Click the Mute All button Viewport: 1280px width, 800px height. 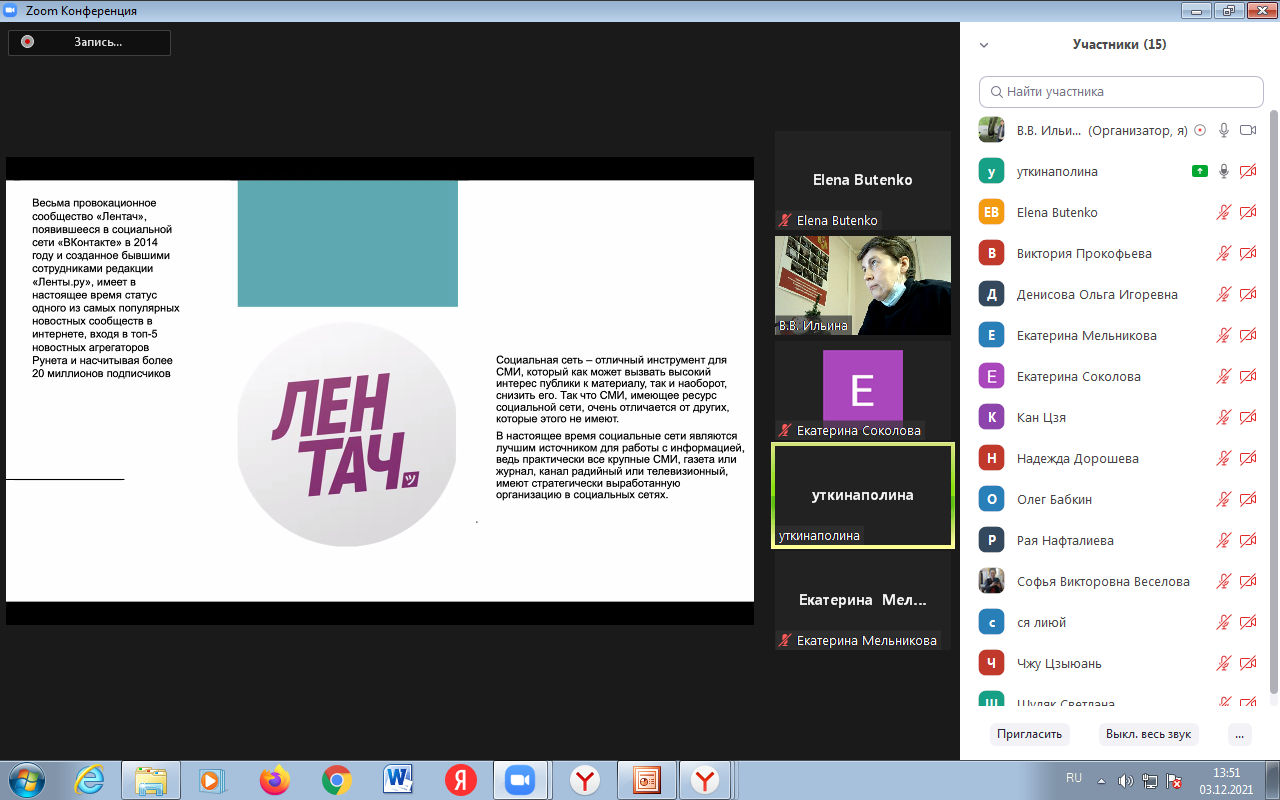pos(1148,734)
